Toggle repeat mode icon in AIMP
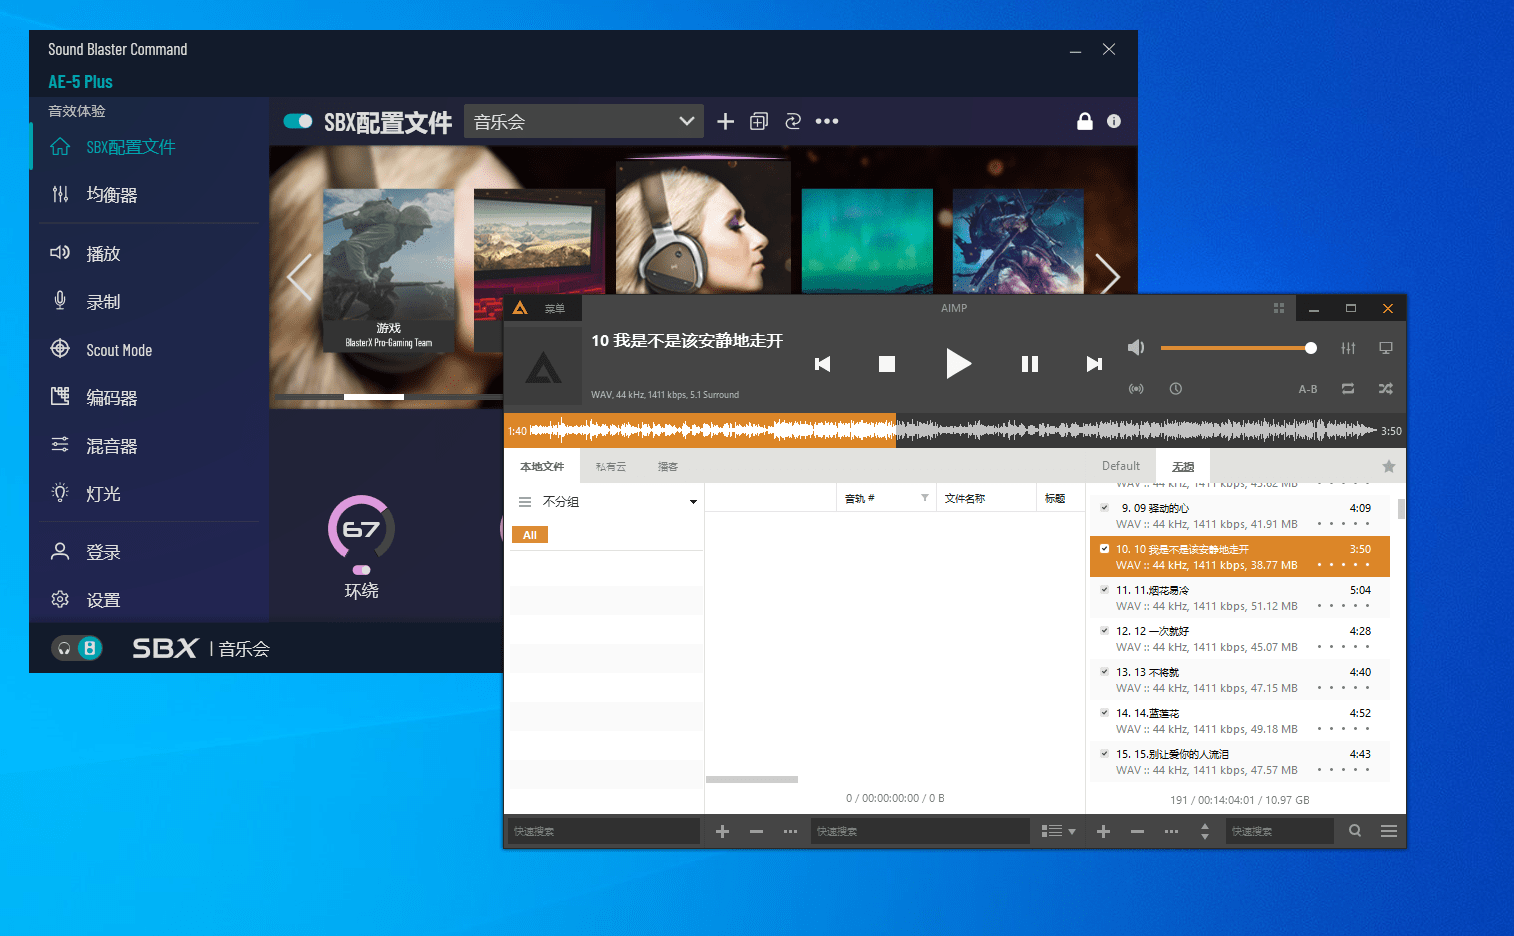 click(1348, 389)
